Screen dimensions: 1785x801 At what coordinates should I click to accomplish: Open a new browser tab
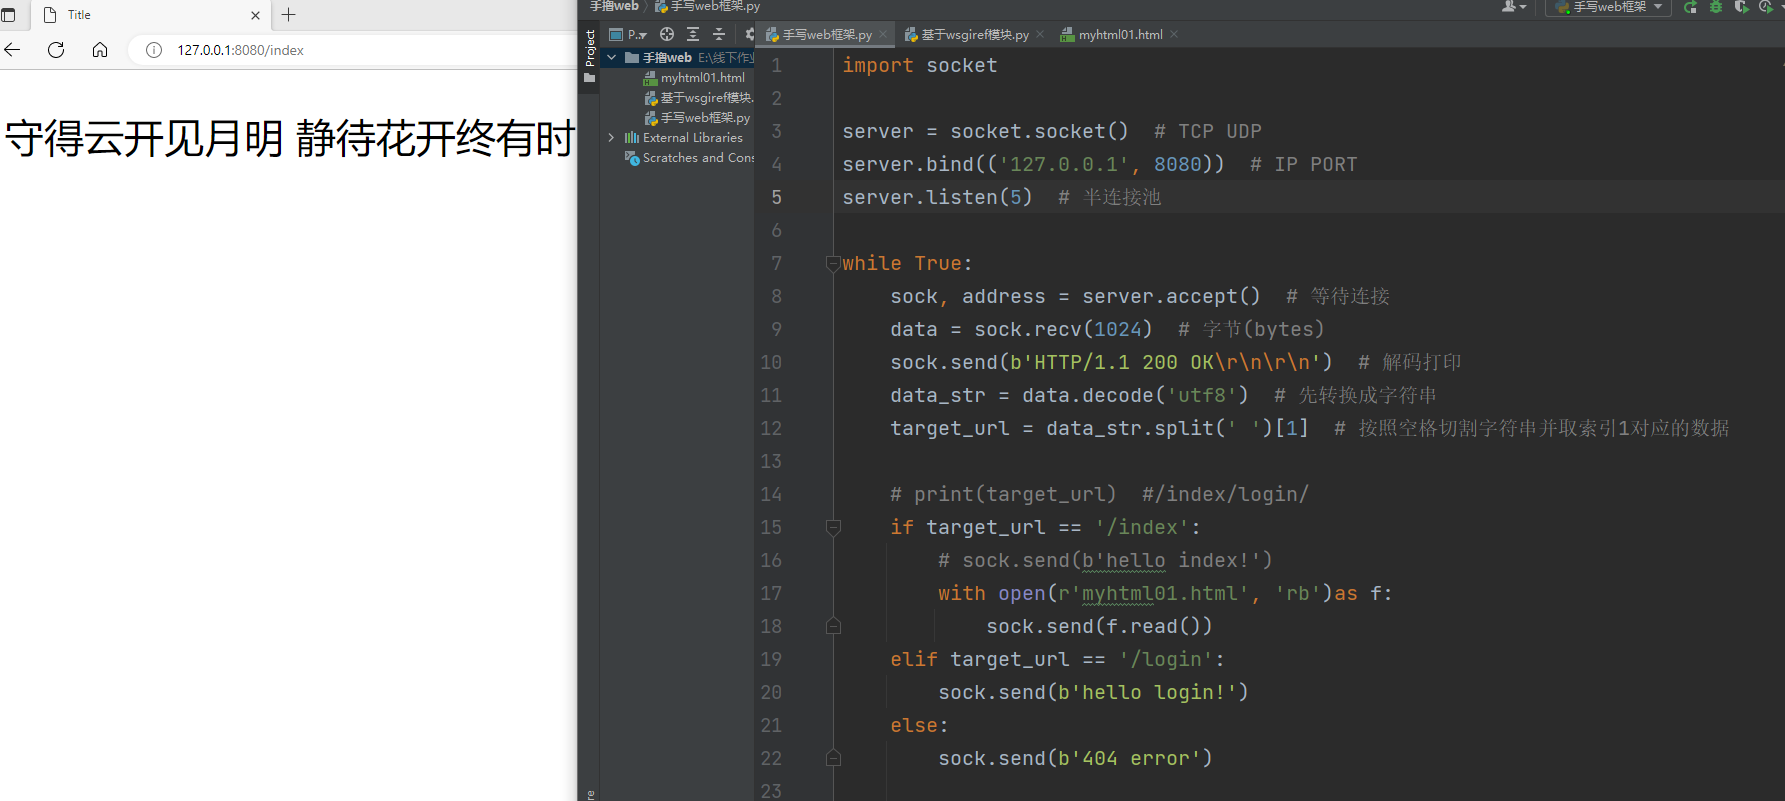point(289,15)
